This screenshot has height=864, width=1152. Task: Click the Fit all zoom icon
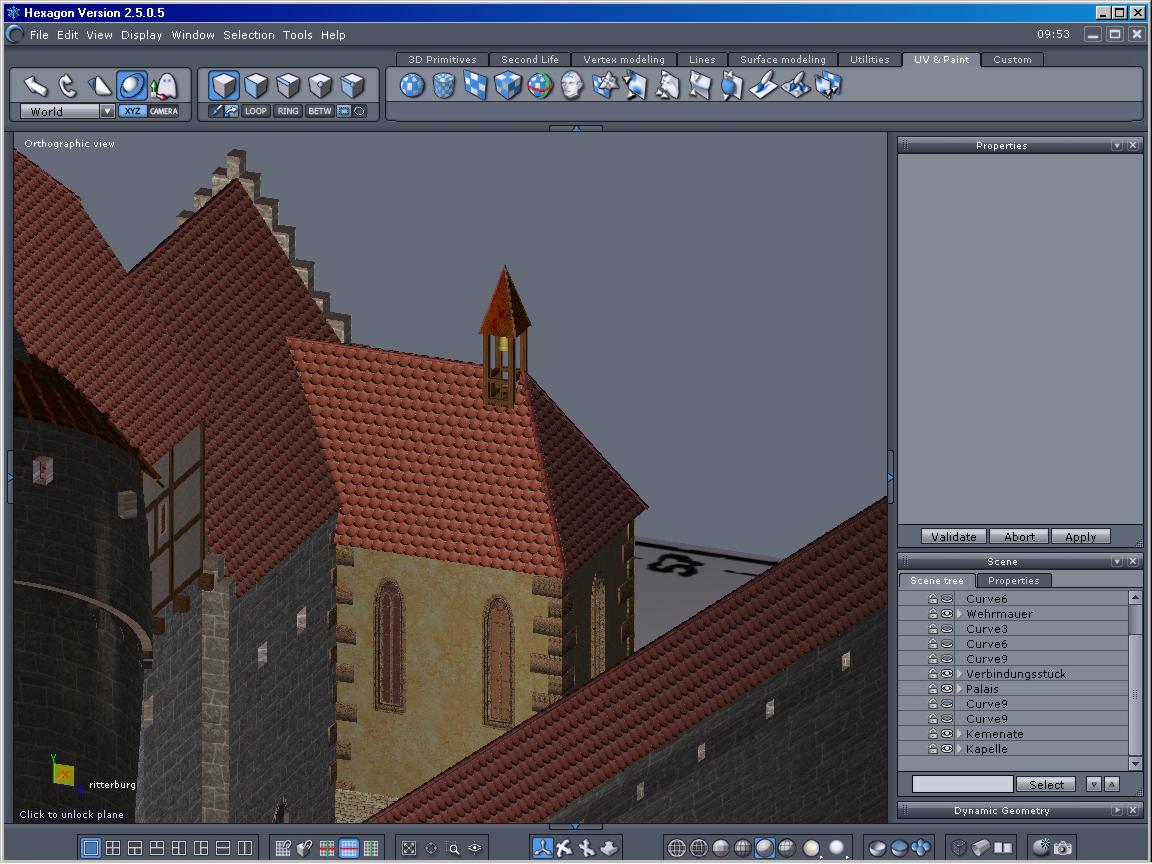(x=409, y=849)
